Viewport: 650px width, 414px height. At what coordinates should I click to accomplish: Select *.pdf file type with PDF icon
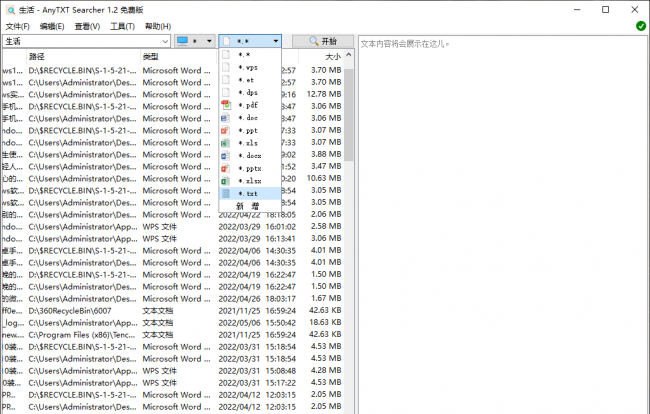pos(250,105)
